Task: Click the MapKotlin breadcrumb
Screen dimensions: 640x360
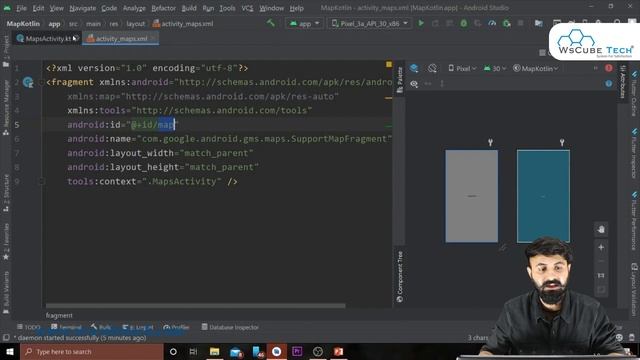Action: pos(23,24)
